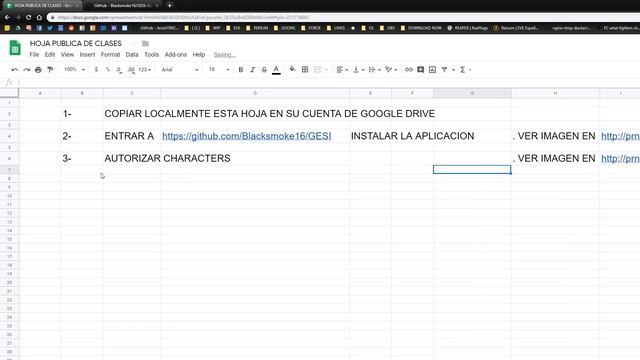Click the Undo arrow in the toolbar
Viewport: 640px width, 360px height.
tap(15, 70)
